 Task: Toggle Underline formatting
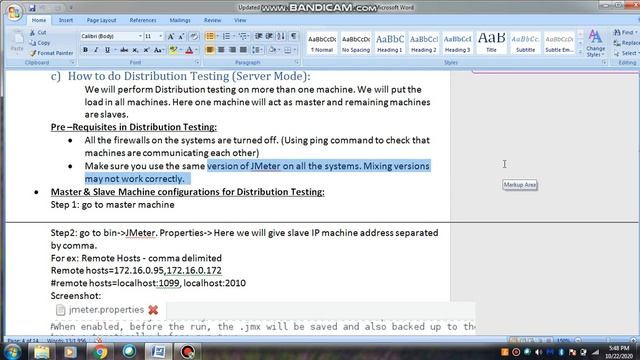tap(107, 50)
